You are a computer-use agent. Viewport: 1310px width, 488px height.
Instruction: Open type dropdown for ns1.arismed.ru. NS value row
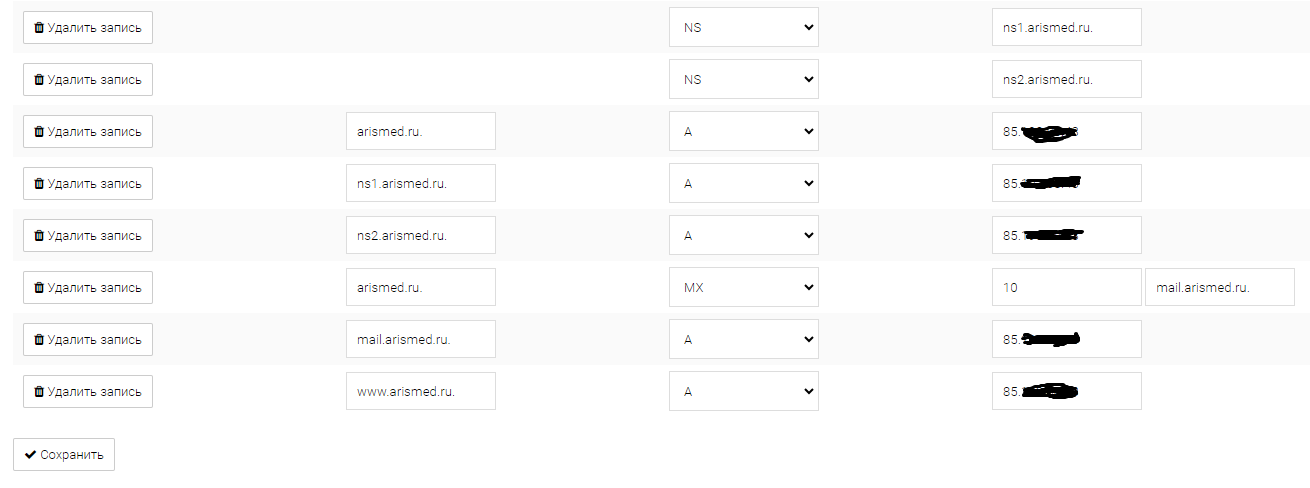point(743,28)
